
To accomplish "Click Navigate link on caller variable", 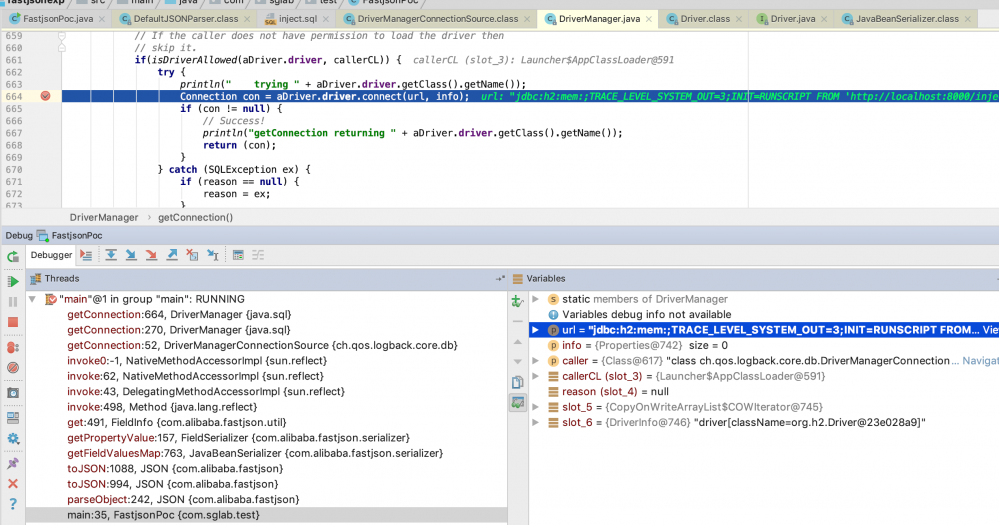I will [980, 361].
